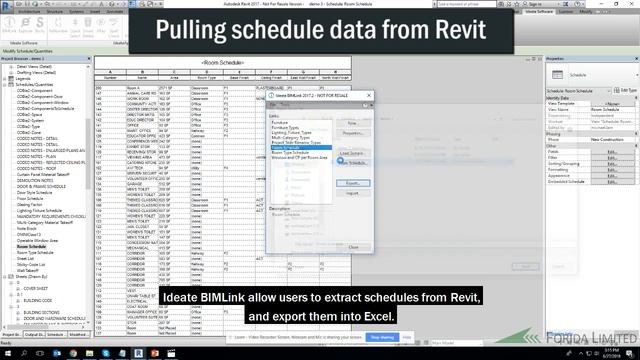Open the Tools menu in the BIMLink dialog
The height and width of the screenshot is (360, 640).
pyautogui.click(x=285, y=105)
